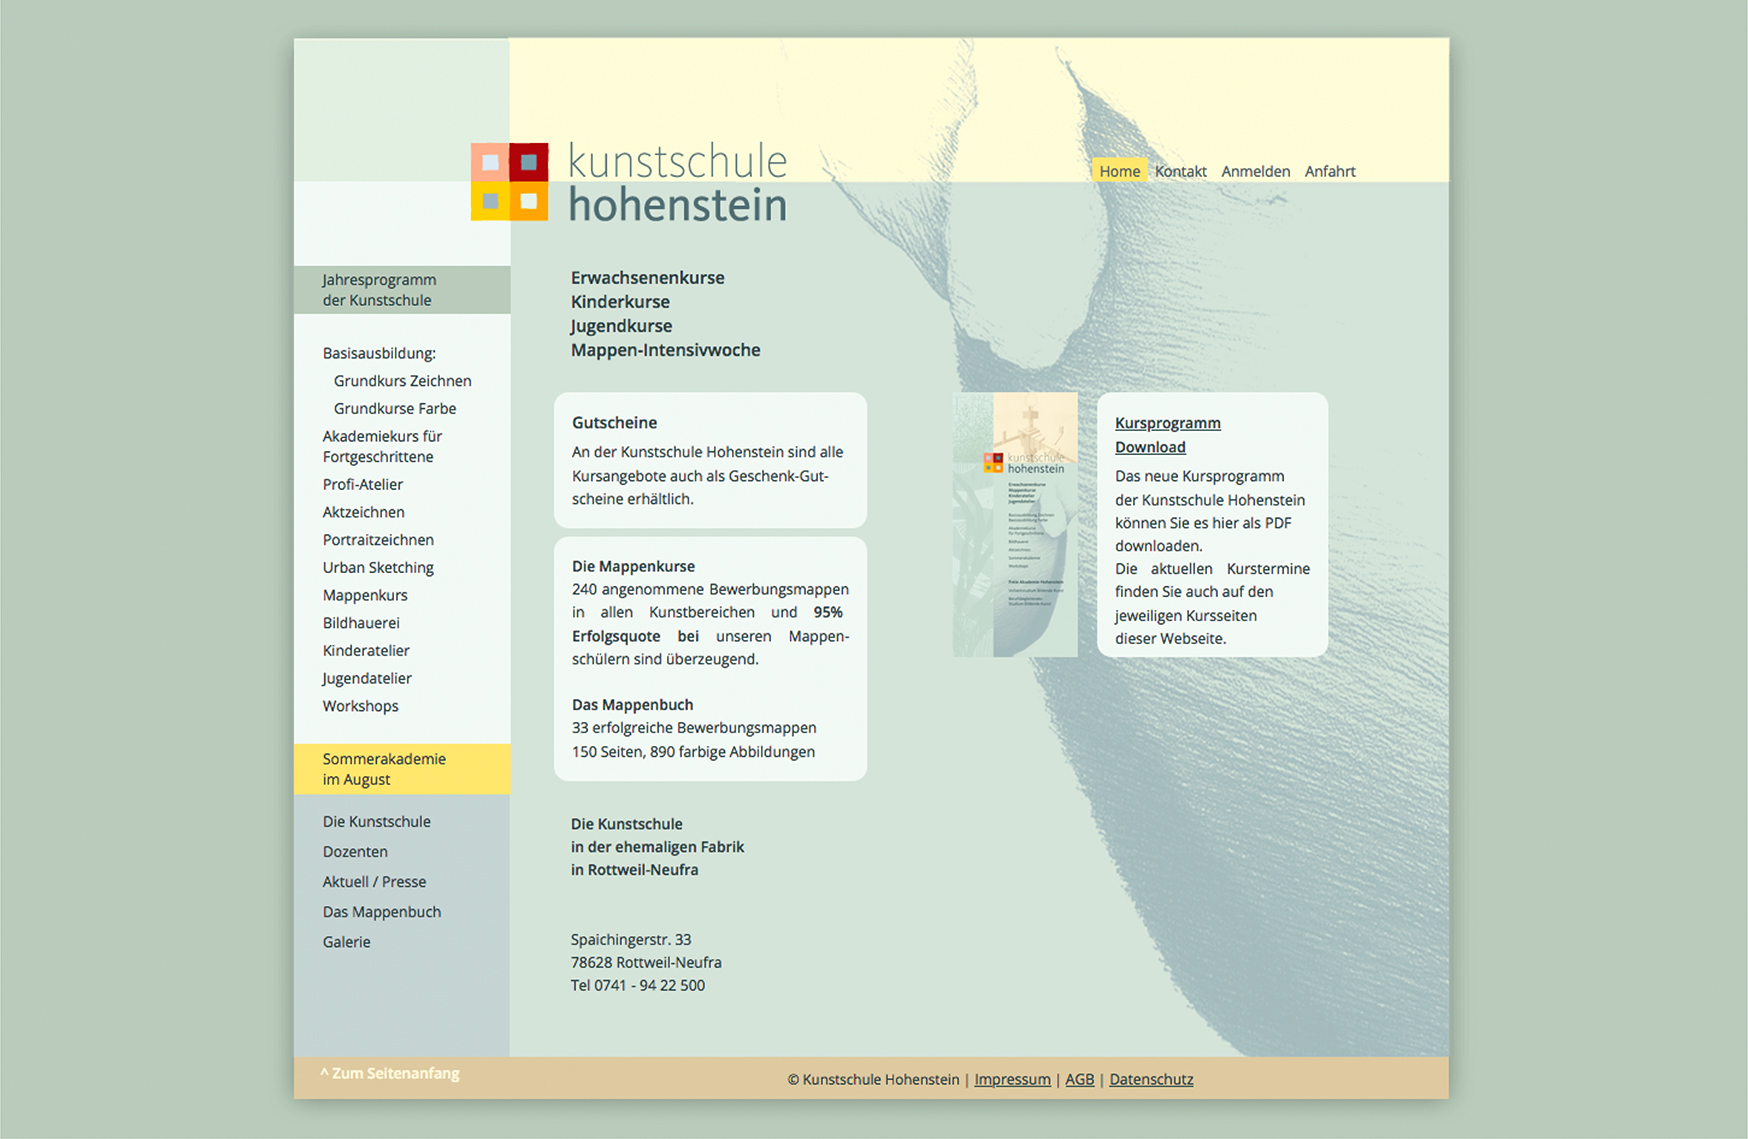The width and height of the screenshot is (1748, 1139).
Task: Select Grundkurs Zeichnen in the sidebar
Action: (402, 381)
